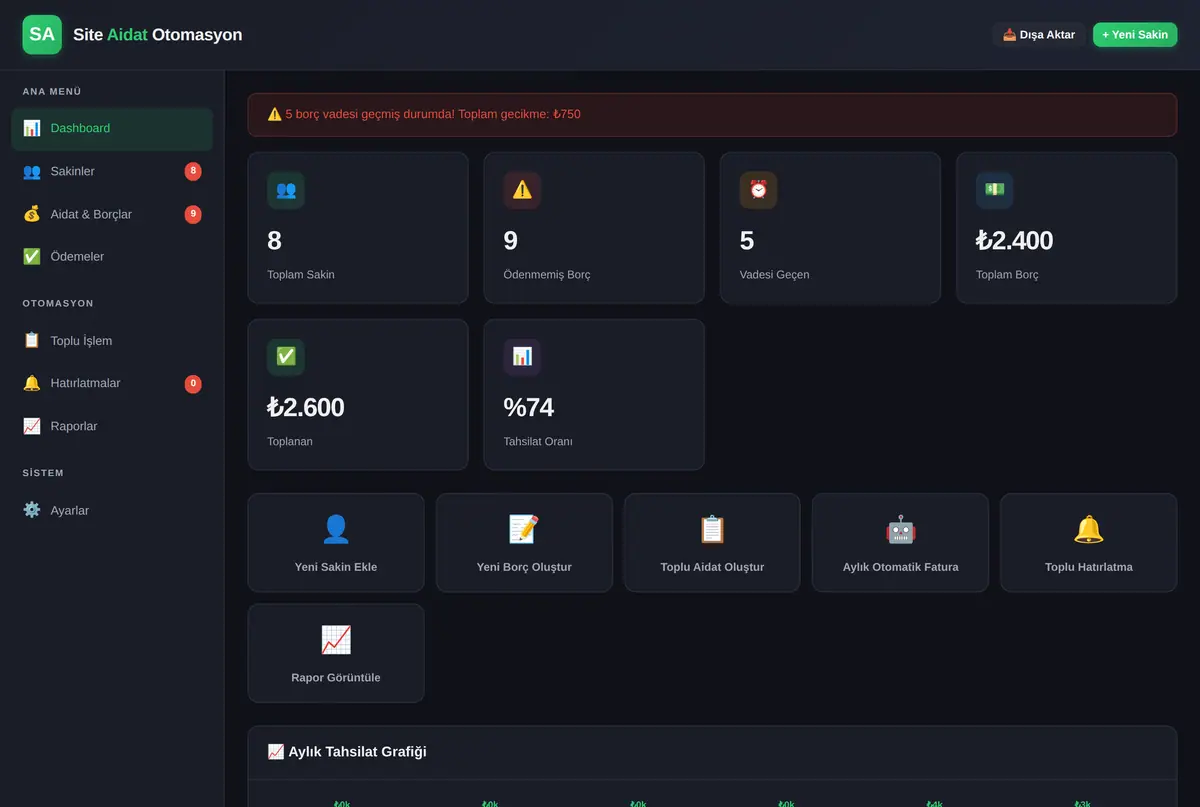Click the Ayarlar gear icon
The height and width of the screenshot is (807, 1200).
[32, 510]
